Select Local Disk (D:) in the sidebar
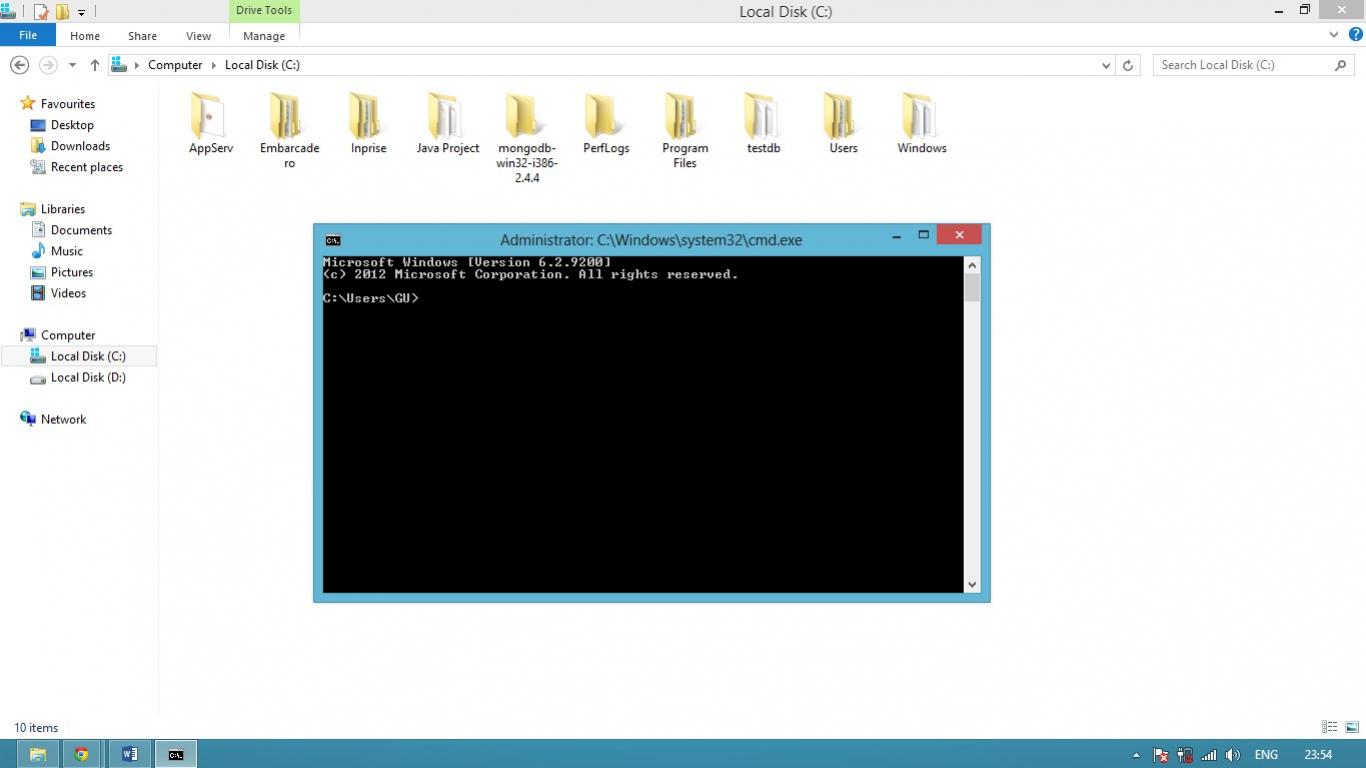Viewport: 1366px width, 768px height. point(88,378)
